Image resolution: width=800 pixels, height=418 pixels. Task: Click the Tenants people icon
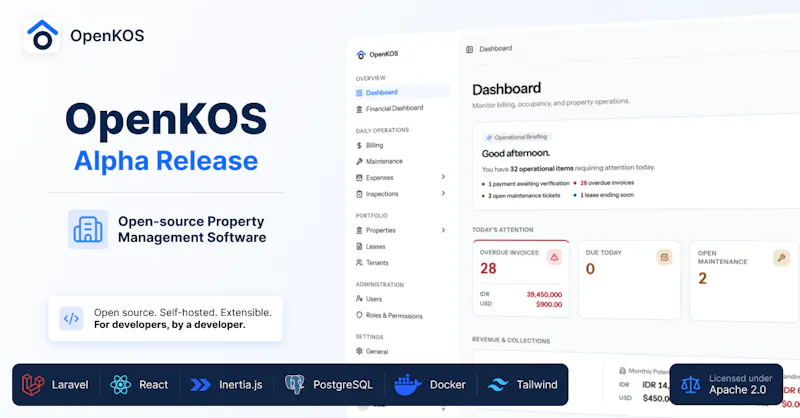point(359,262)
